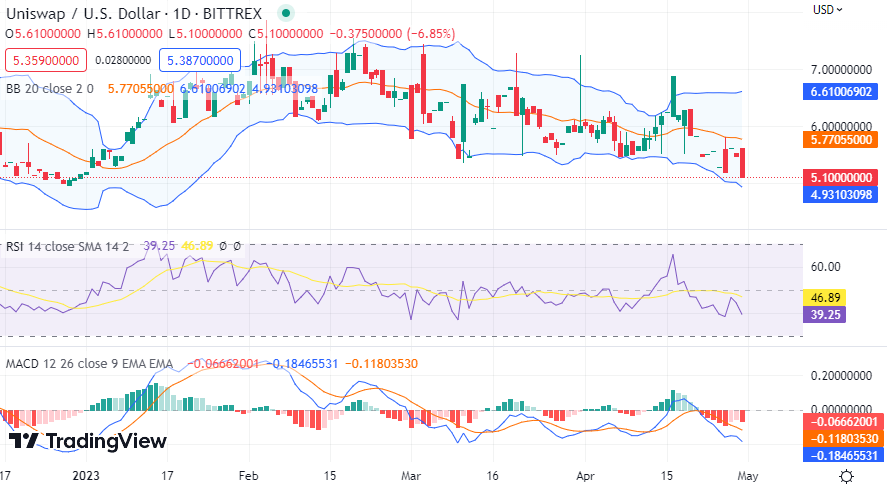Click the -0.37500000 (-6.85%) change value

(x=393, y=34)
